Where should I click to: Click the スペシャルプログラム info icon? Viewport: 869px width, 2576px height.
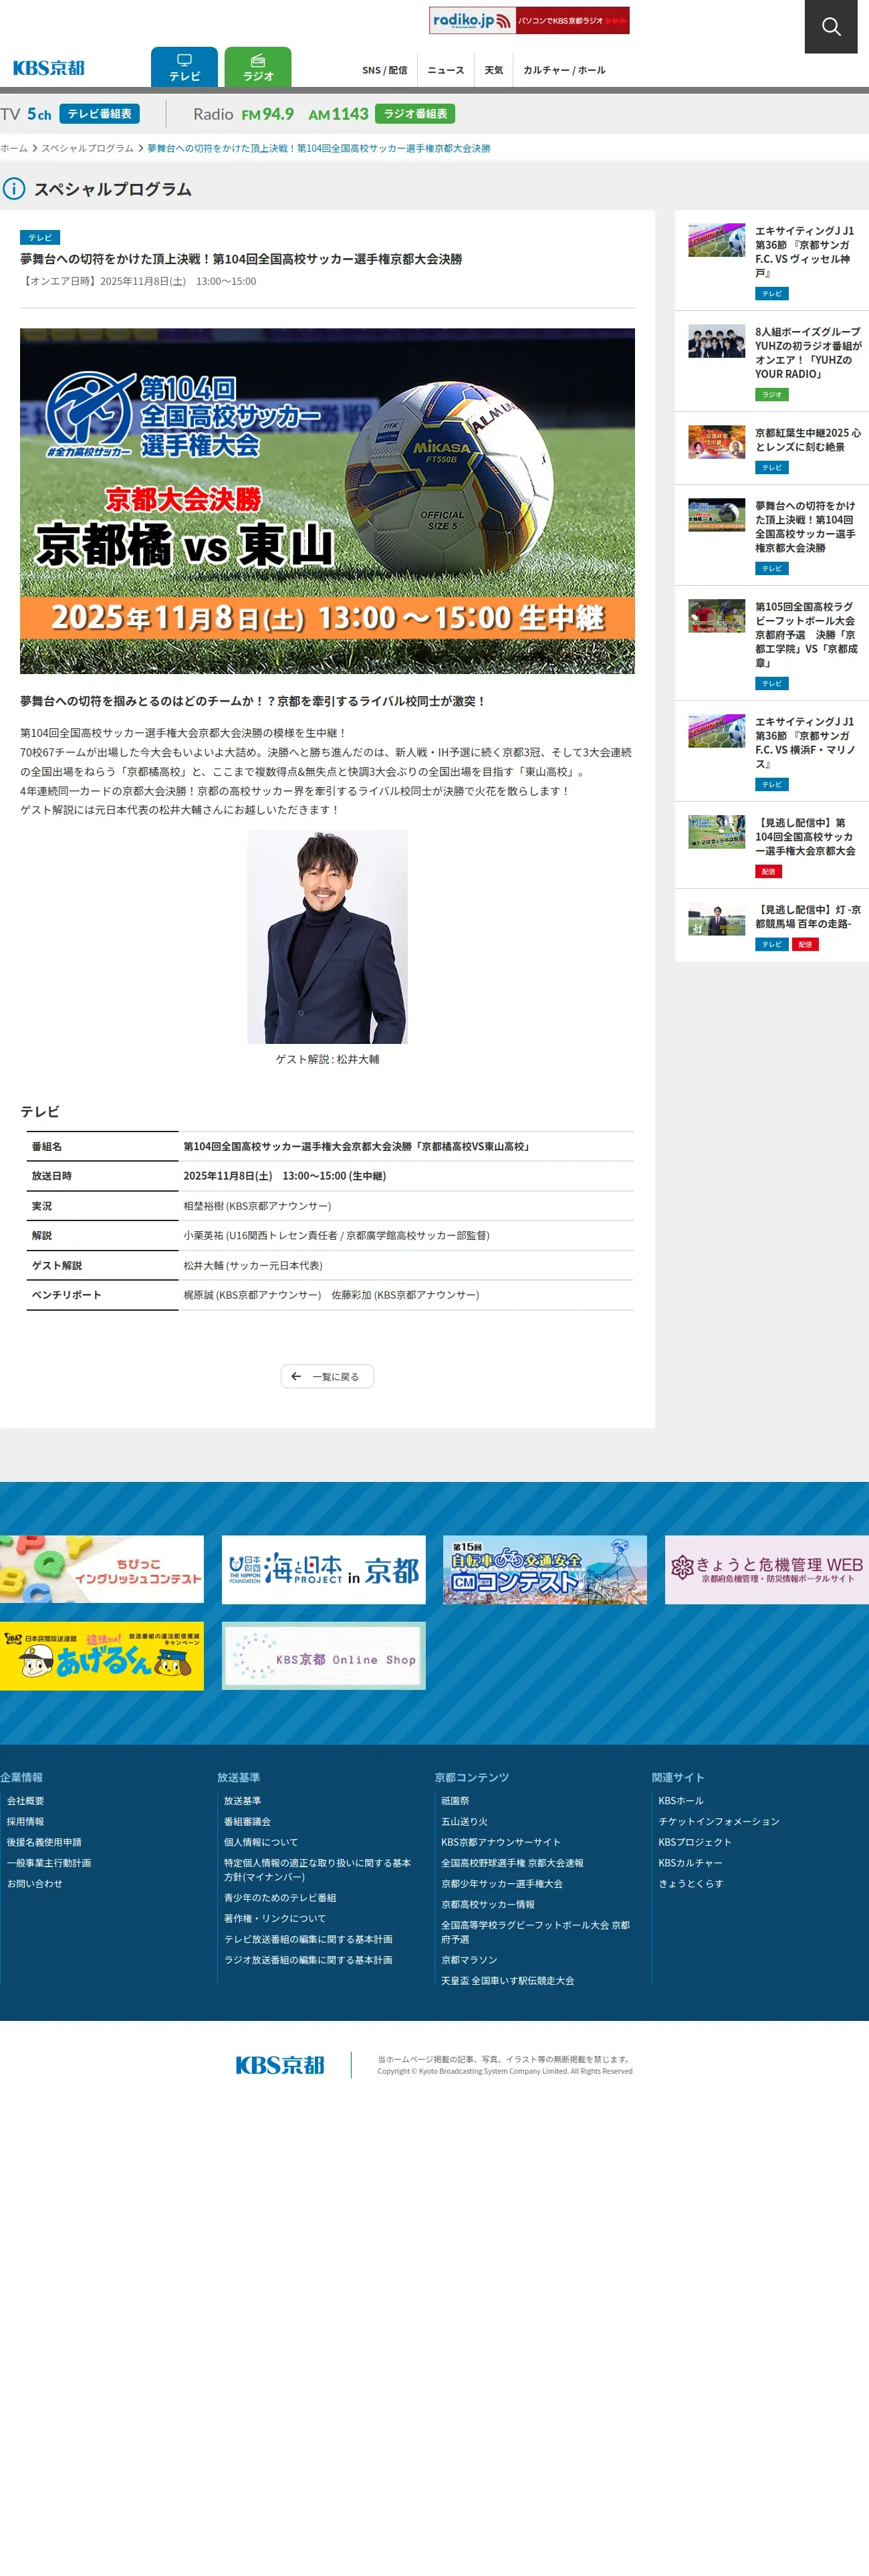tap(14, 188)
